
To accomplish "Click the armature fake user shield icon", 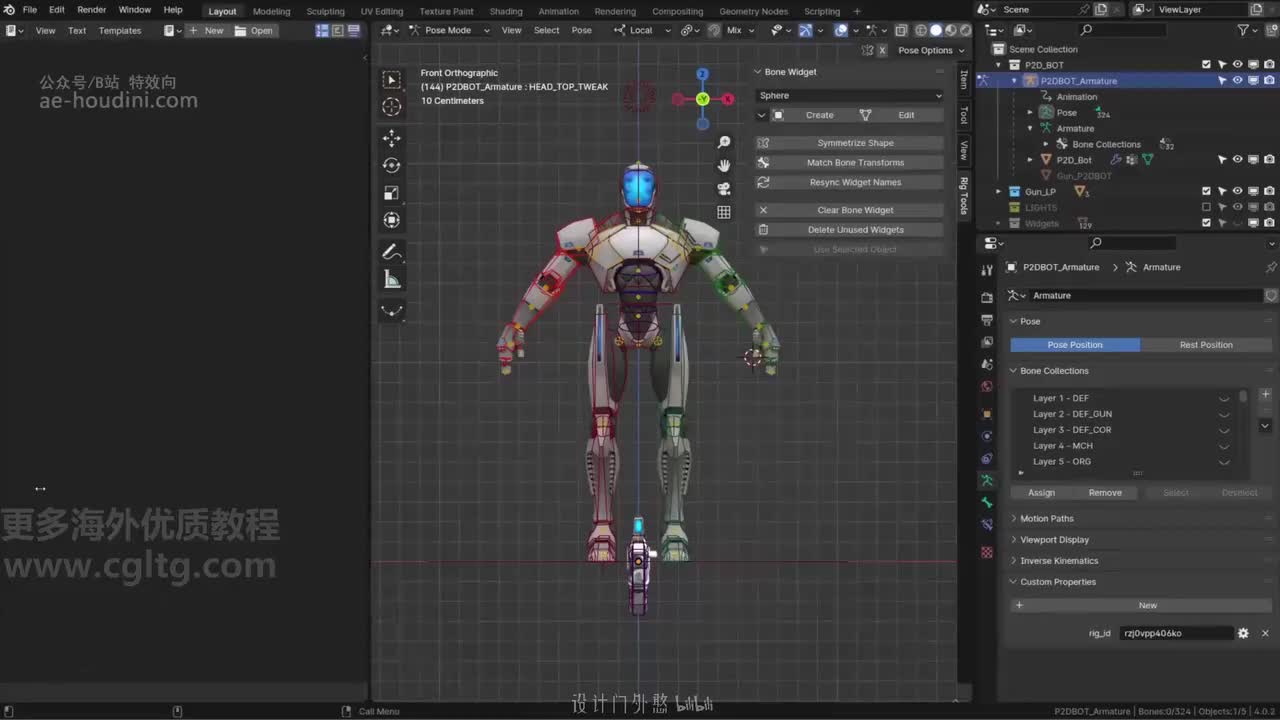I will click(x=1271, y=296).
